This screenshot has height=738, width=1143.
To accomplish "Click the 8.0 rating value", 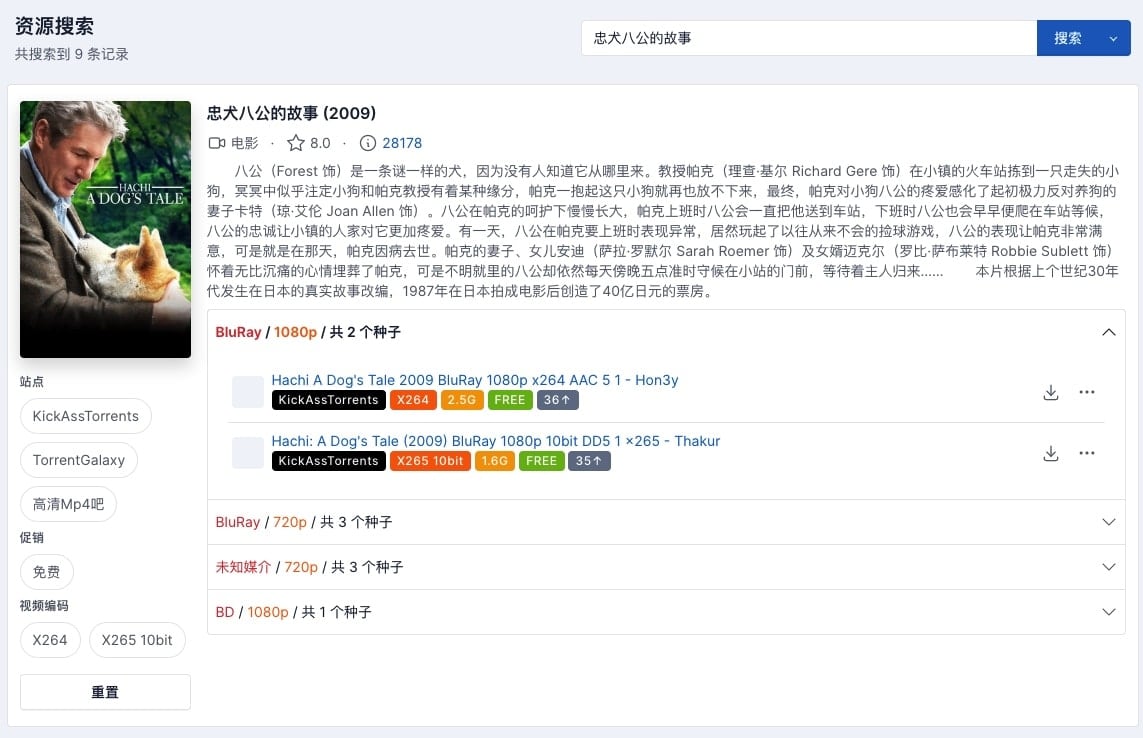I will click(320, 143).
